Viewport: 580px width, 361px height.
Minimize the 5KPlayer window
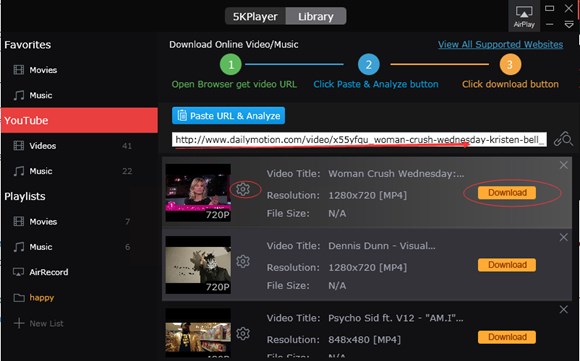(x=550, y=25)
